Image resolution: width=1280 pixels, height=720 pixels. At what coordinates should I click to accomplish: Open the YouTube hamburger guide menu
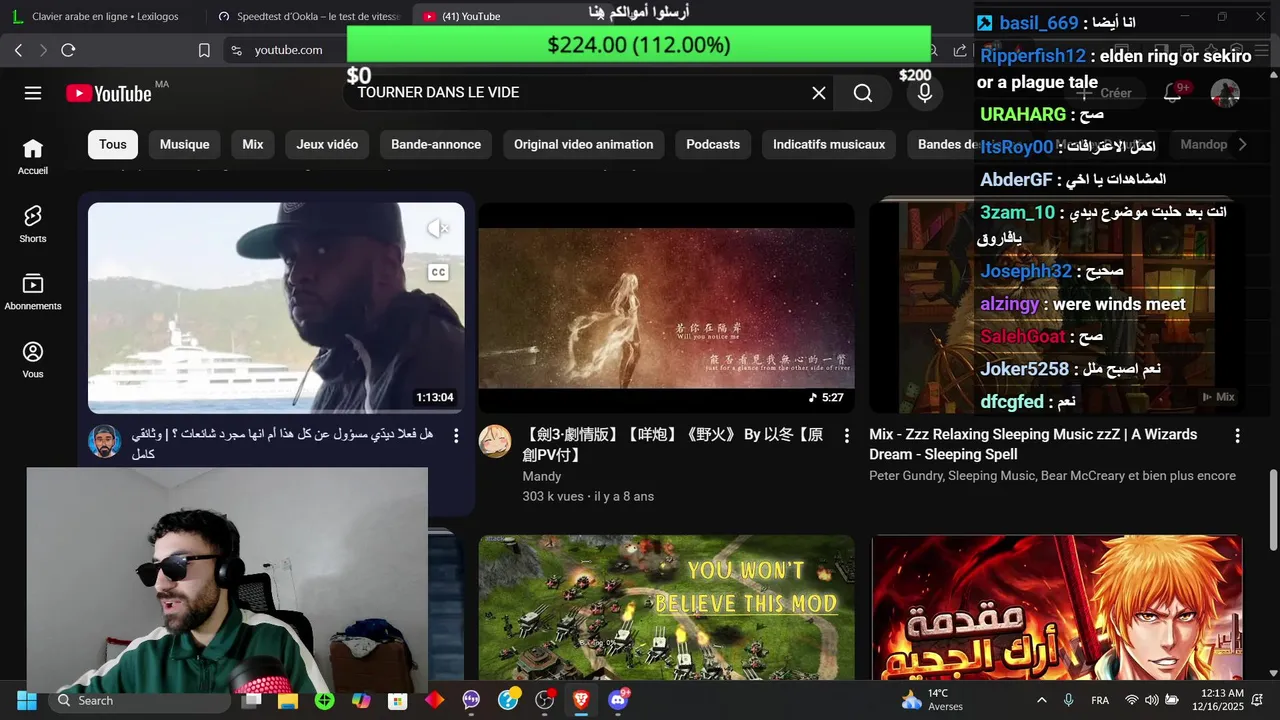coord(33,93)
